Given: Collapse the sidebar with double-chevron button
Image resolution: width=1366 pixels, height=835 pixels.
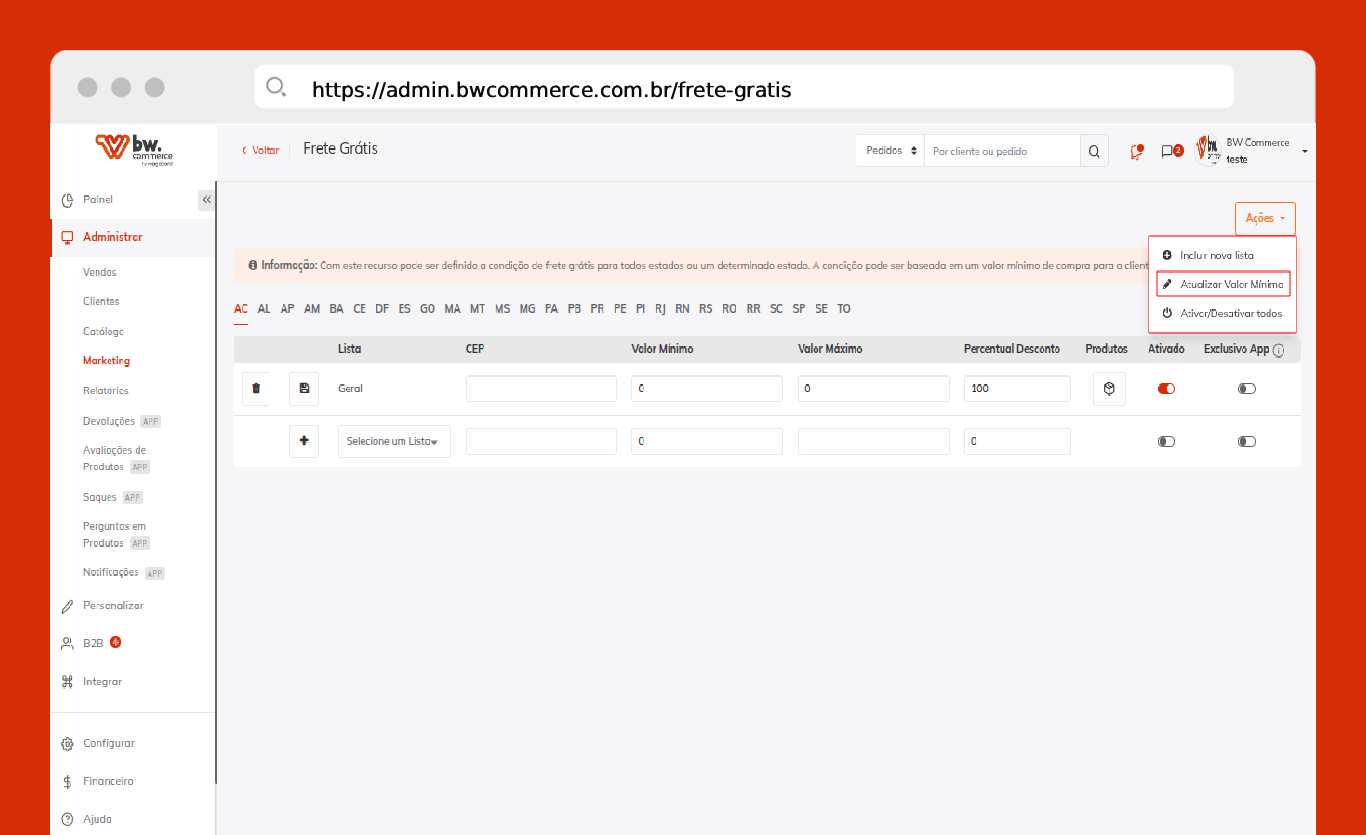Looking at the screenshot, I should 206,200.
